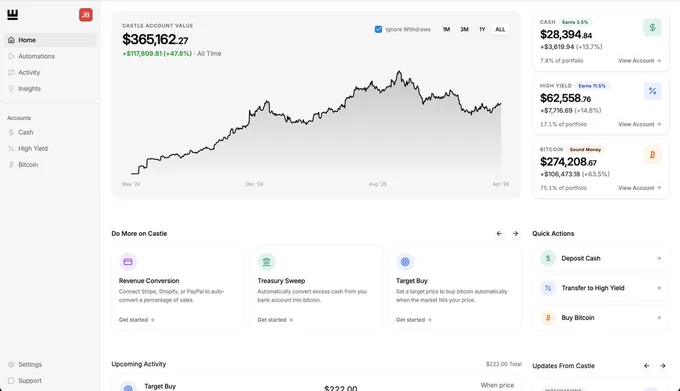Open Insights in the sidebar
680x391 pixels.
tap(50, 88)
